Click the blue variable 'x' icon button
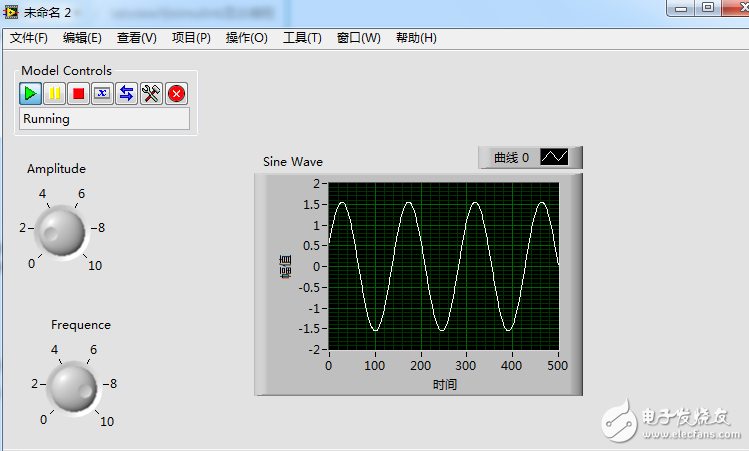749x451 pixels. pyautogui.click(x=102, y=93)
